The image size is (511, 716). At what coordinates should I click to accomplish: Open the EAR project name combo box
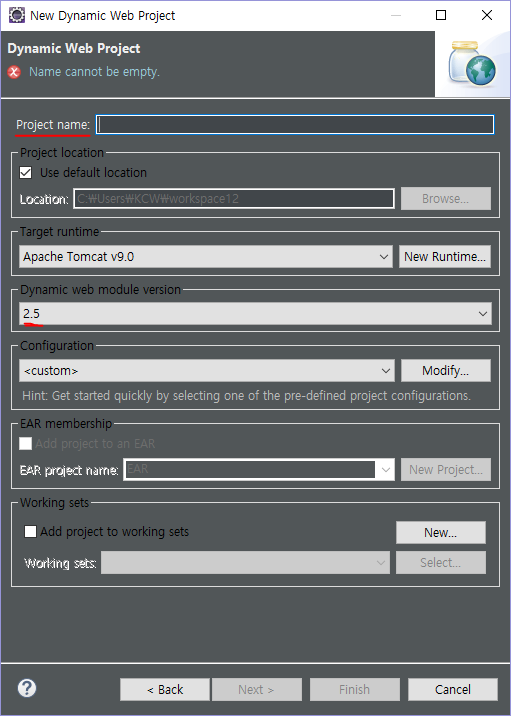click(x=259, y=469)
